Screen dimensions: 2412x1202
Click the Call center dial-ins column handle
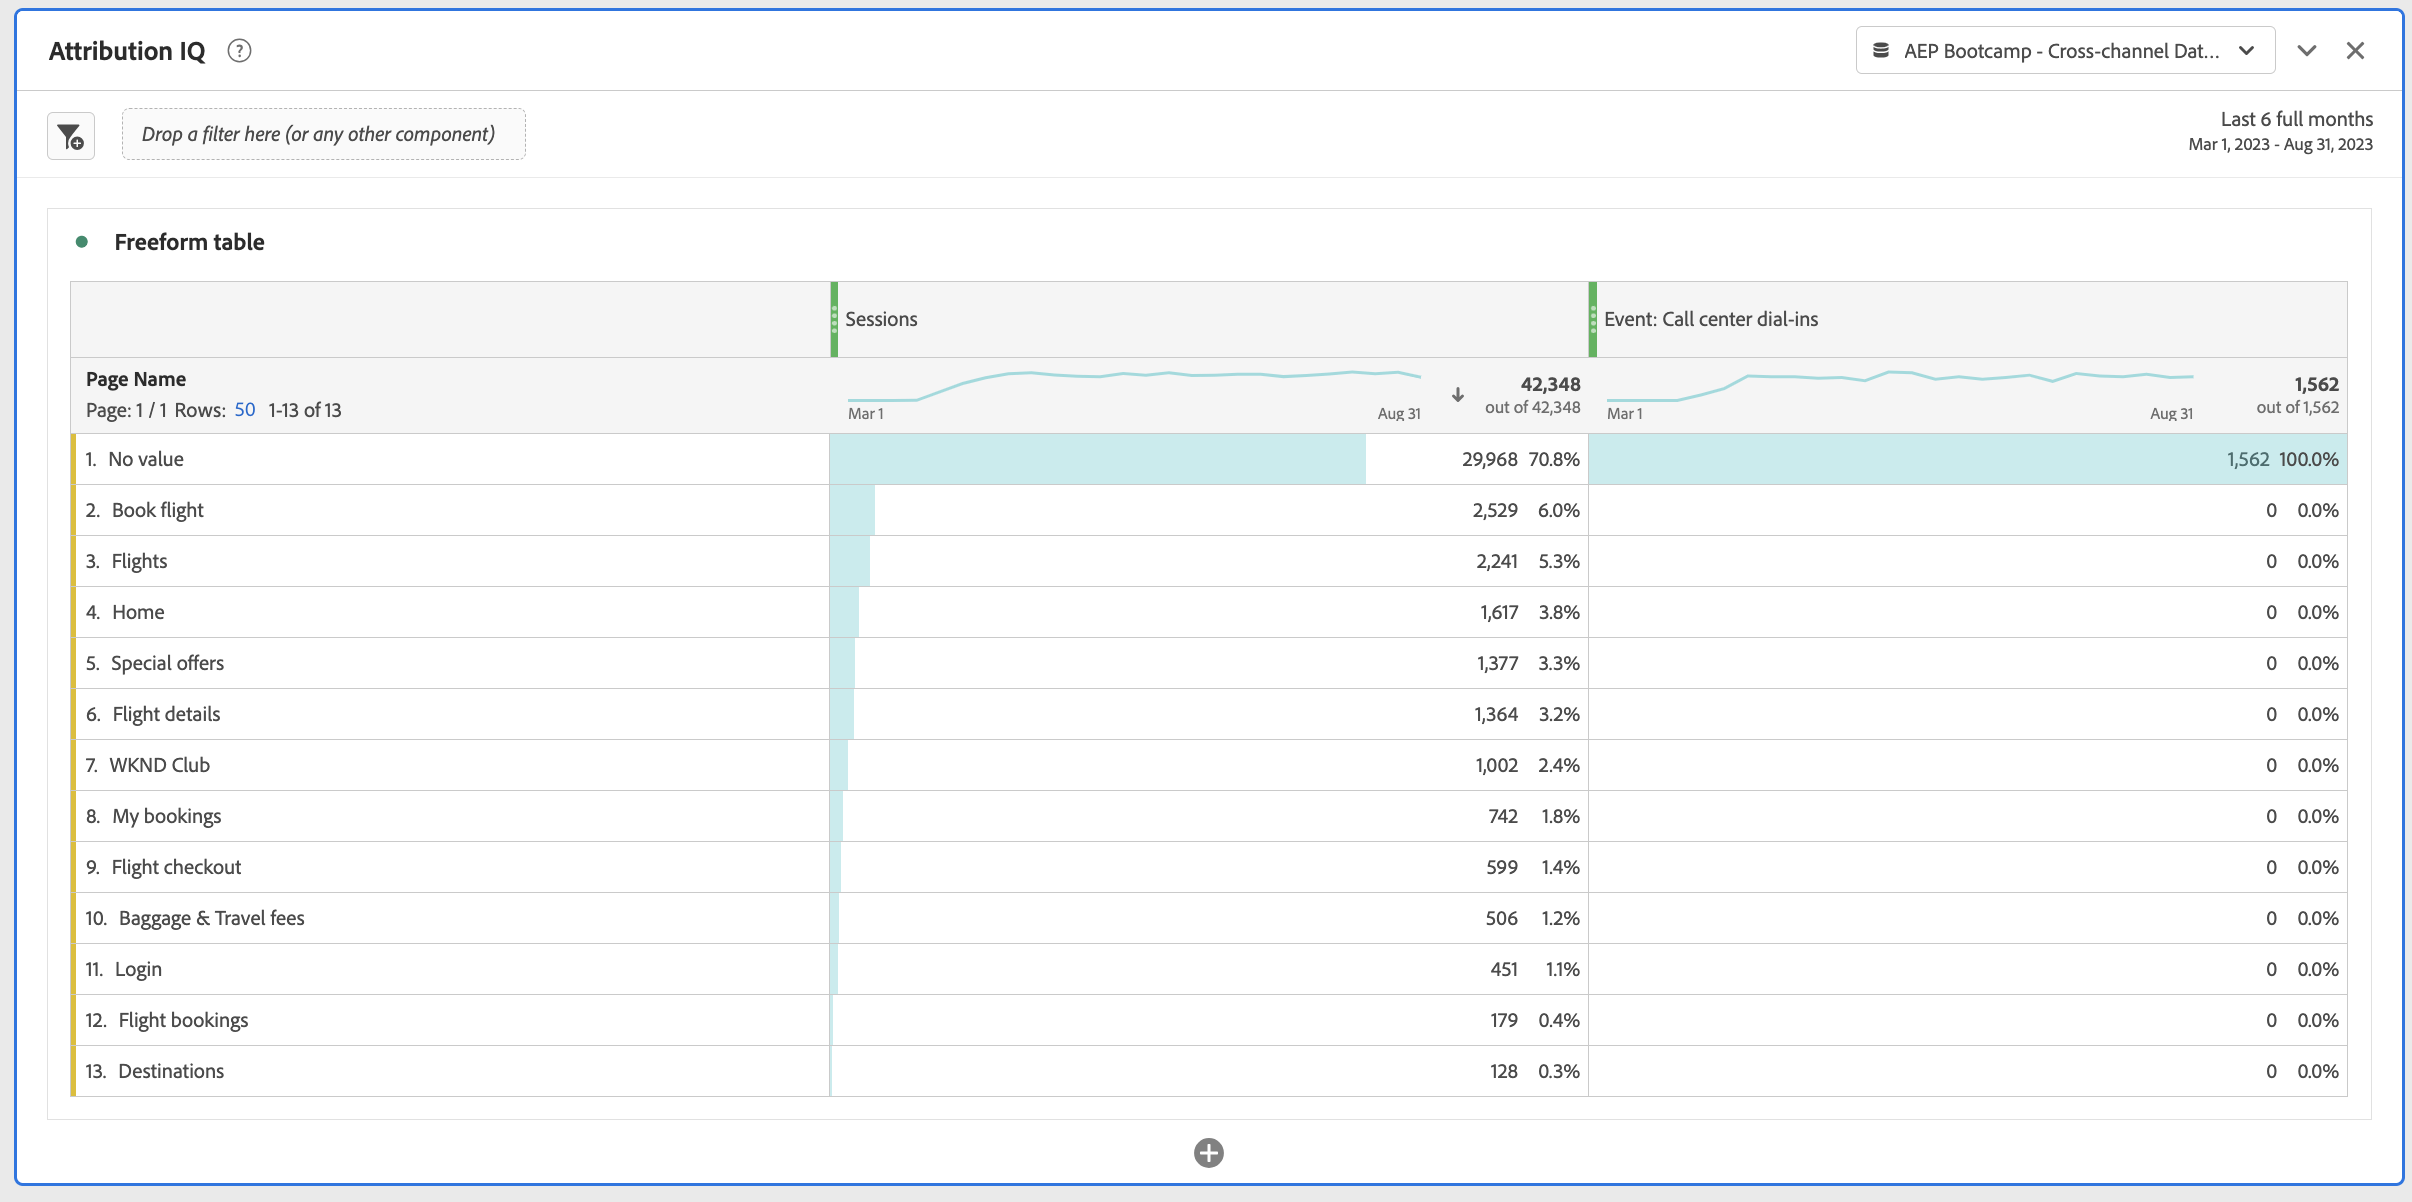pyautogui.click(x=1593, y=319)
